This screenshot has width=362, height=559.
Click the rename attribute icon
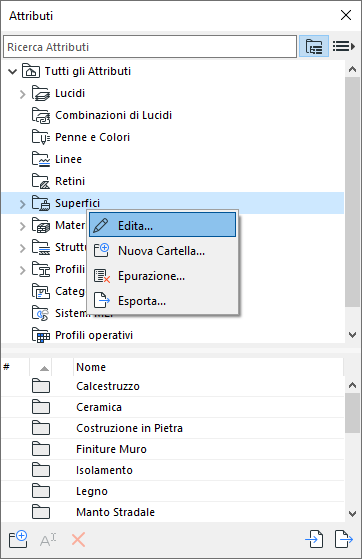tap(48, 540)
